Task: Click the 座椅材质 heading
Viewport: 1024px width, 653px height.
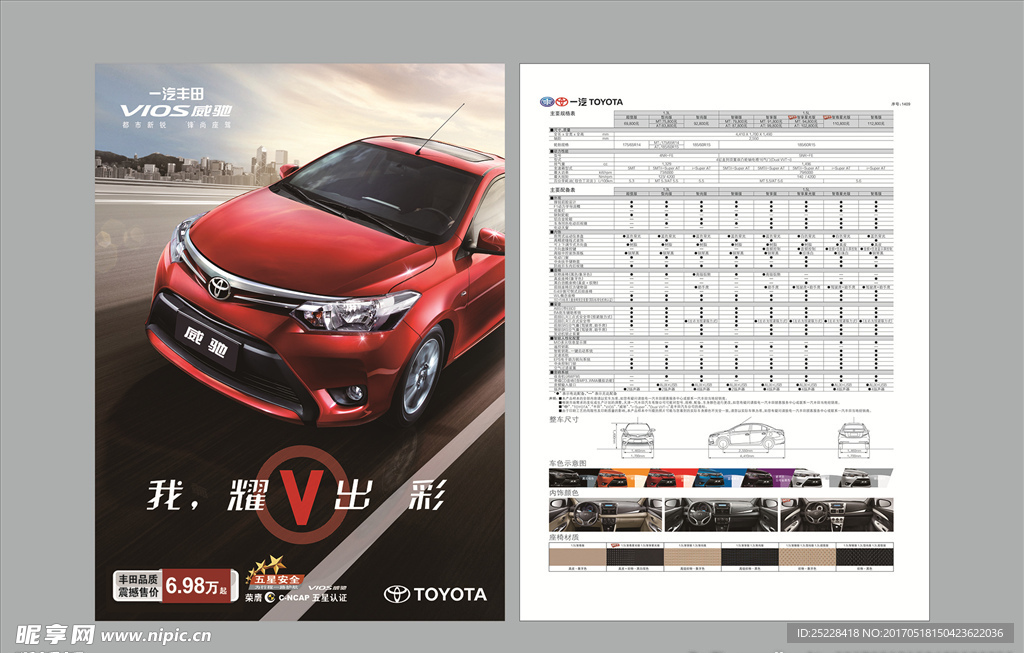Action: [564, 537]
